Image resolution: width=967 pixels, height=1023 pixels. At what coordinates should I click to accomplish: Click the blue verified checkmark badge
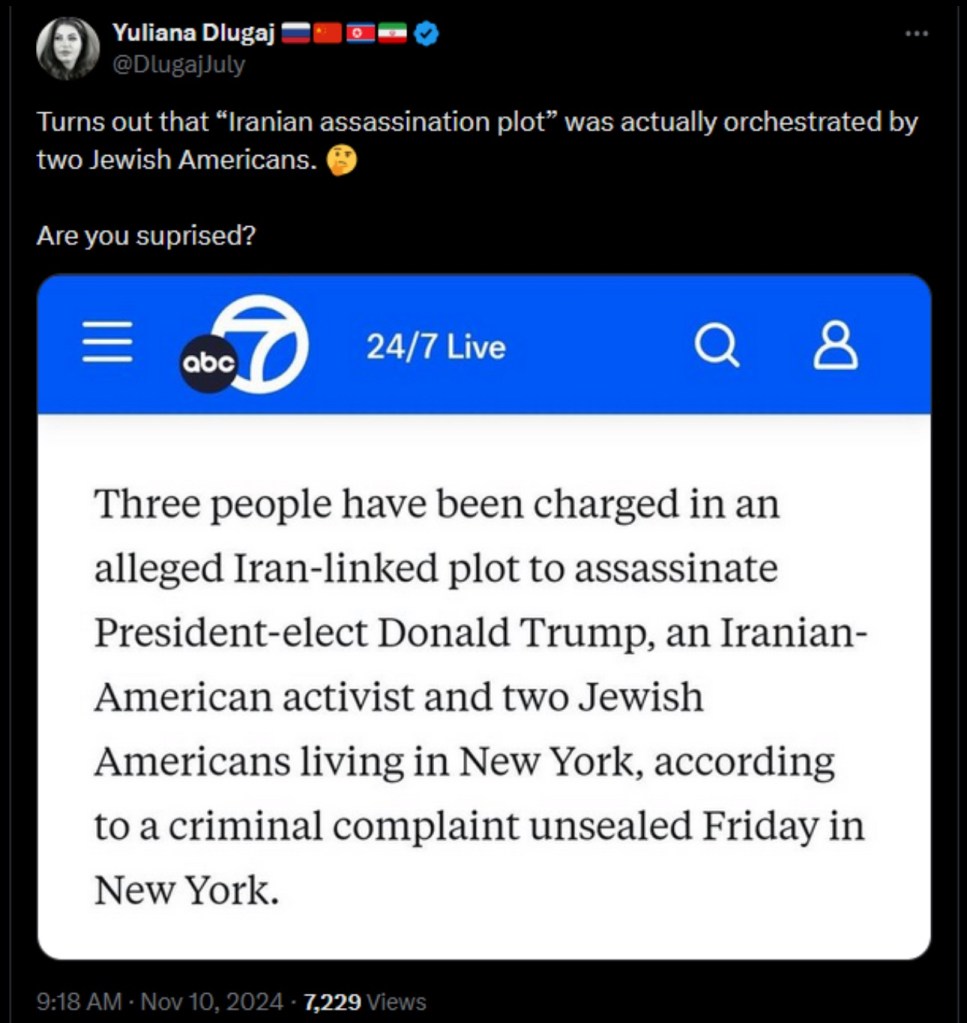pyautogui.click(x=427, y=35)
